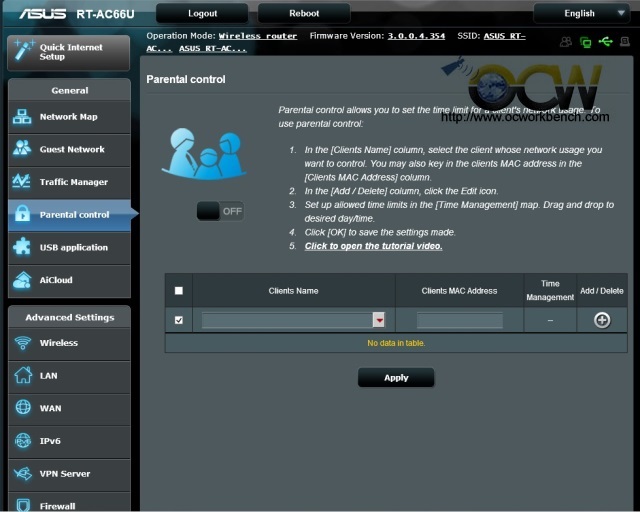Click the Time Management column header
Screen dimensions: 640x512
pyautogui.click(x=550, y=290)
